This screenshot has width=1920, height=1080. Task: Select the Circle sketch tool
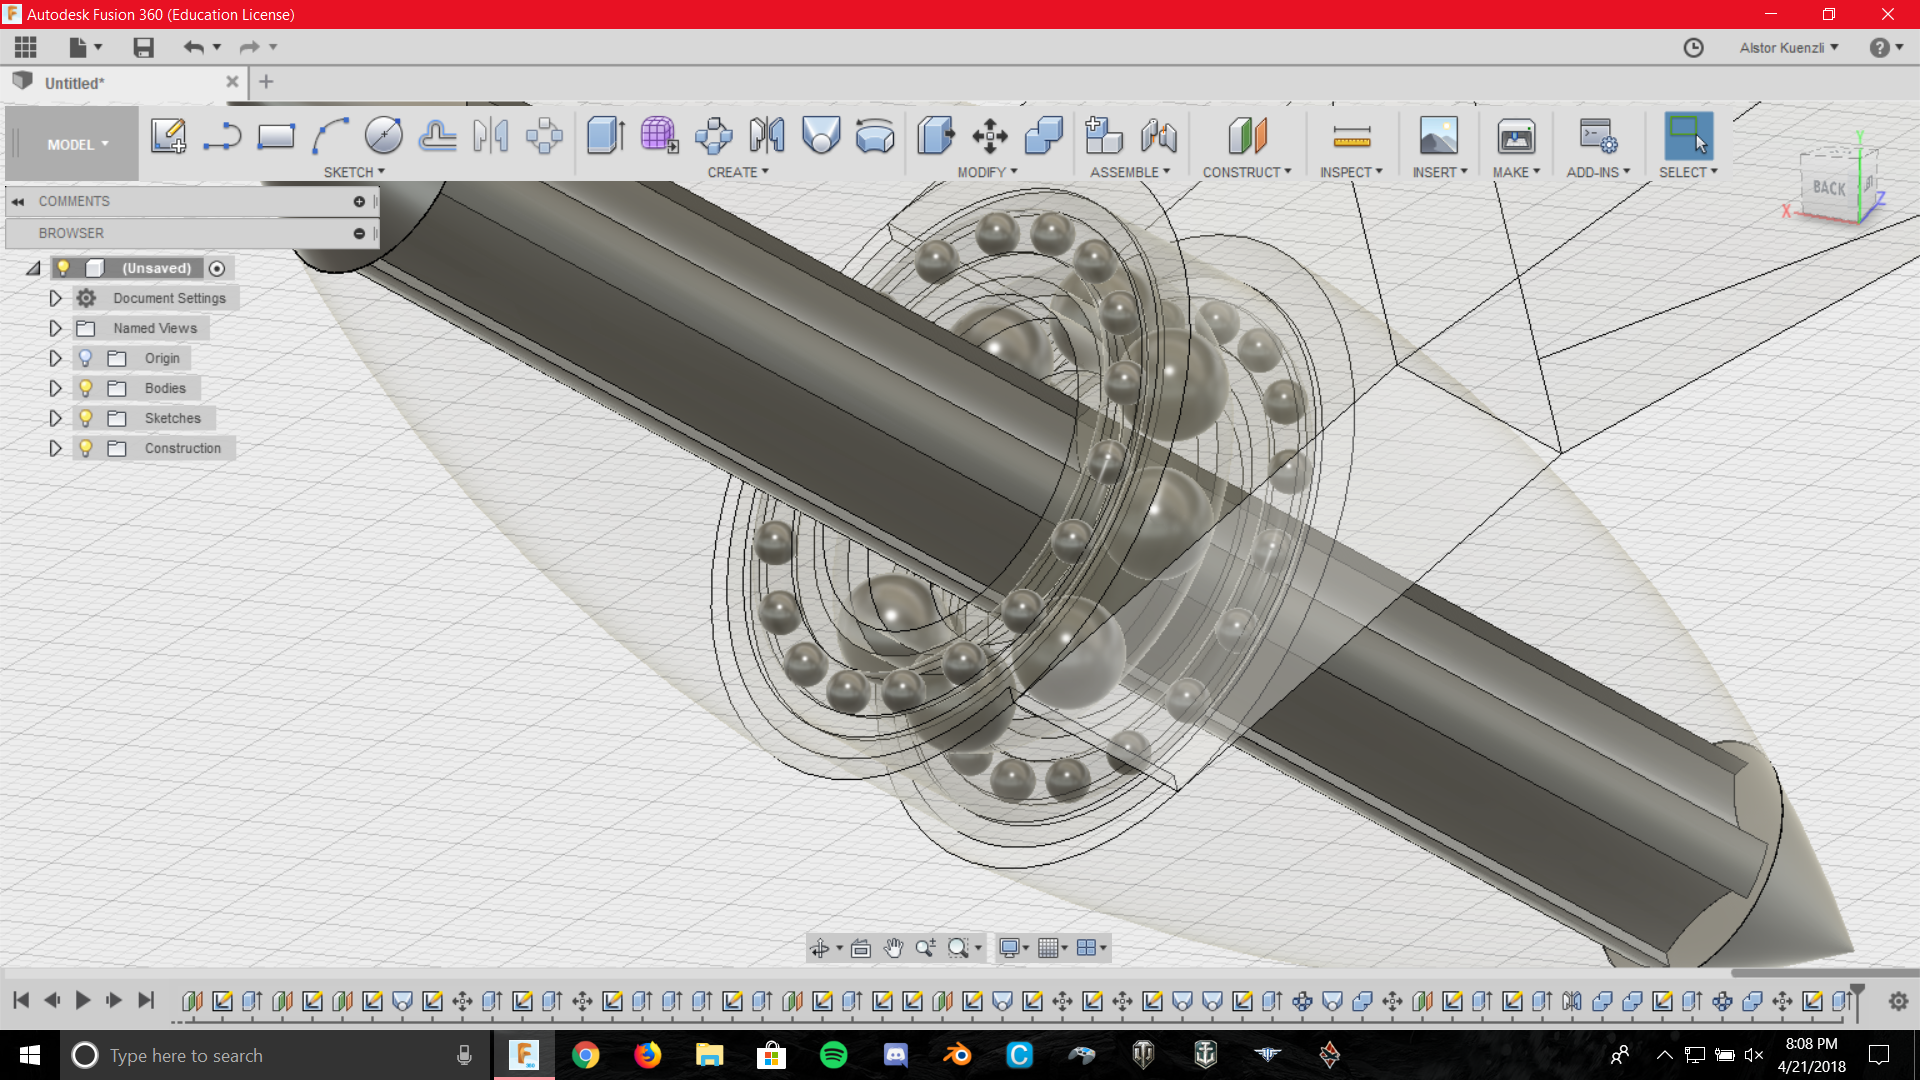tap(384, 136)
